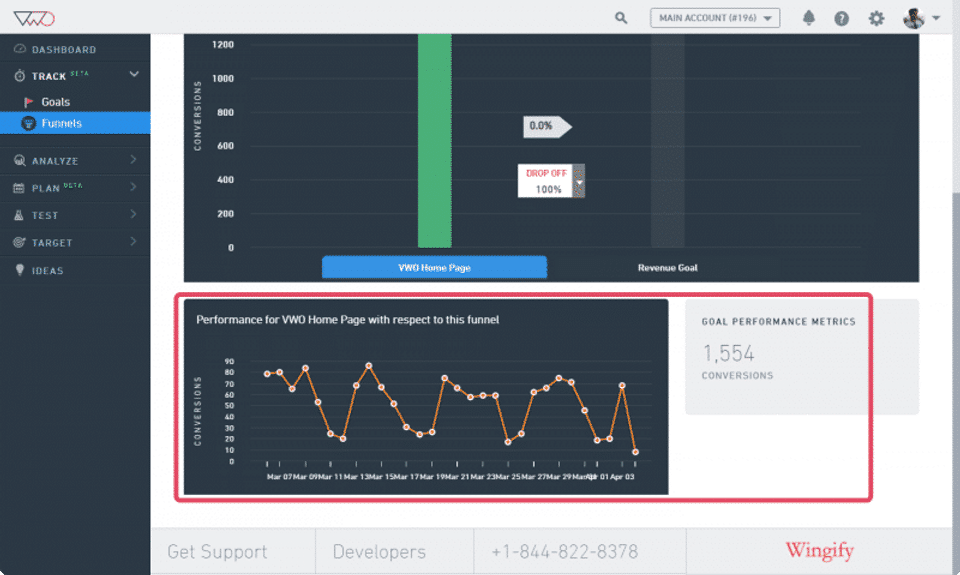Viewport: 960px width, 575px height.
Task: Select the Revenue Goal funnel step
Action: pos(667,268)
